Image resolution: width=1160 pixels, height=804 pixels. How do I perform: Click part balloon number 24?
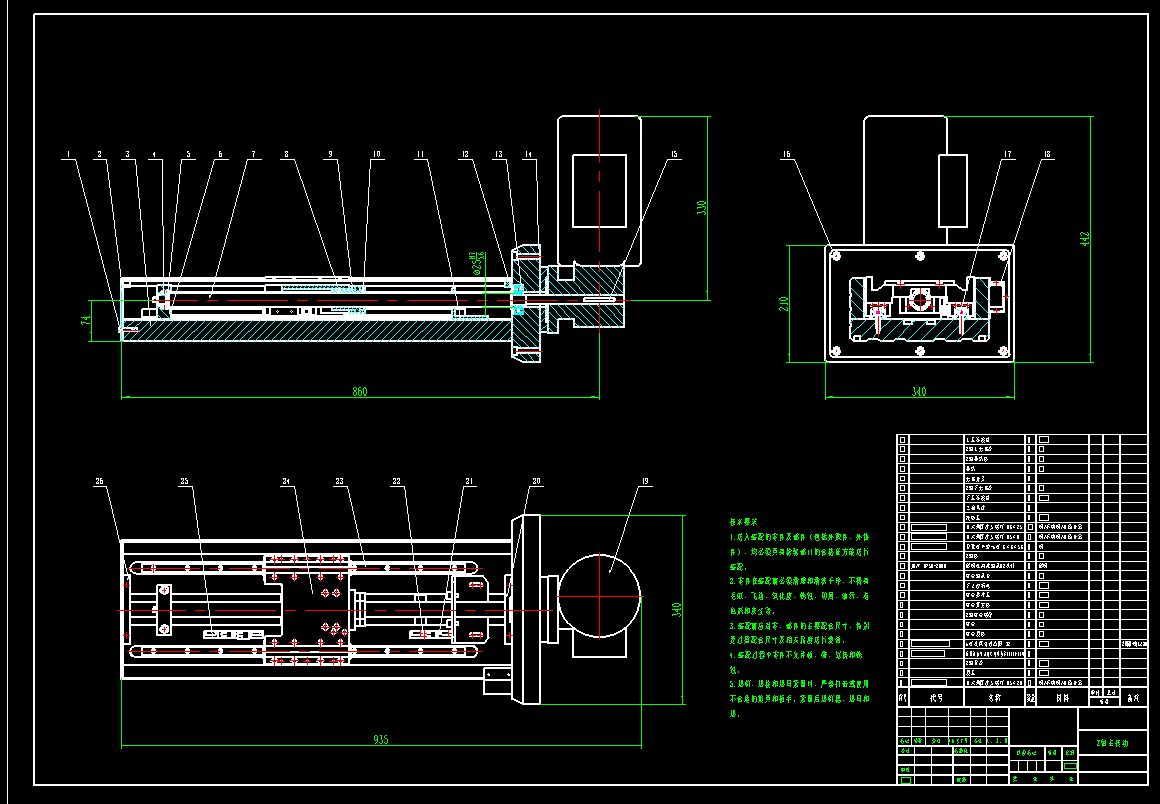pos(286,482)
